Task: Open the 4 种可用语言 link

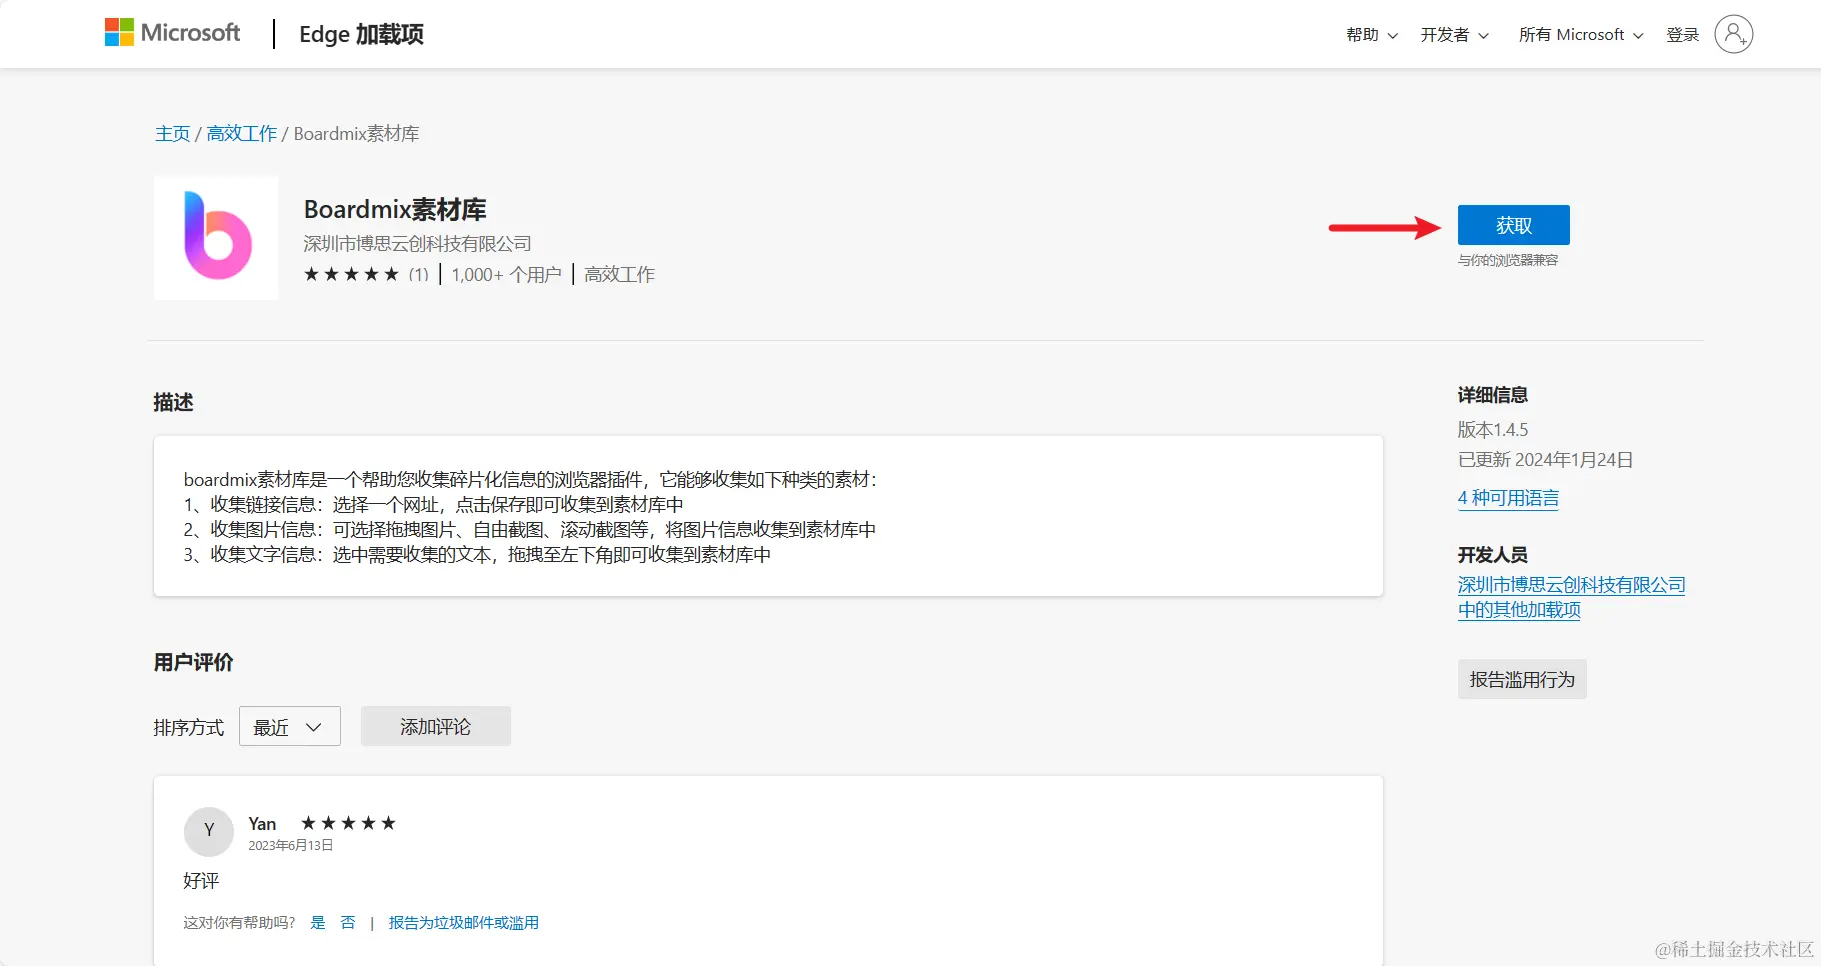Action: (1508, 498)
